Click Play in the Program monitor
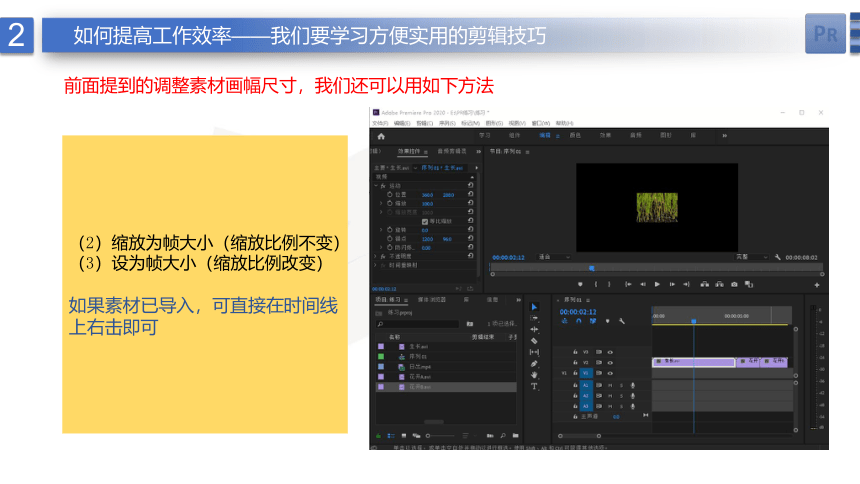This screenshot has height=484, width=860. (657, 284)
